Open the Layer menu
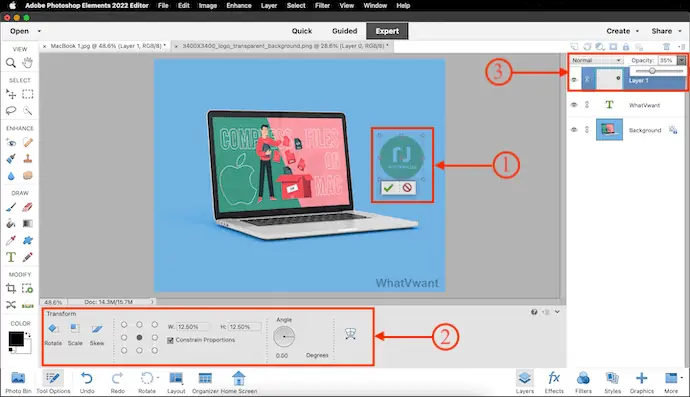Viewport: 690px width, 397px height. pos(268,6)
